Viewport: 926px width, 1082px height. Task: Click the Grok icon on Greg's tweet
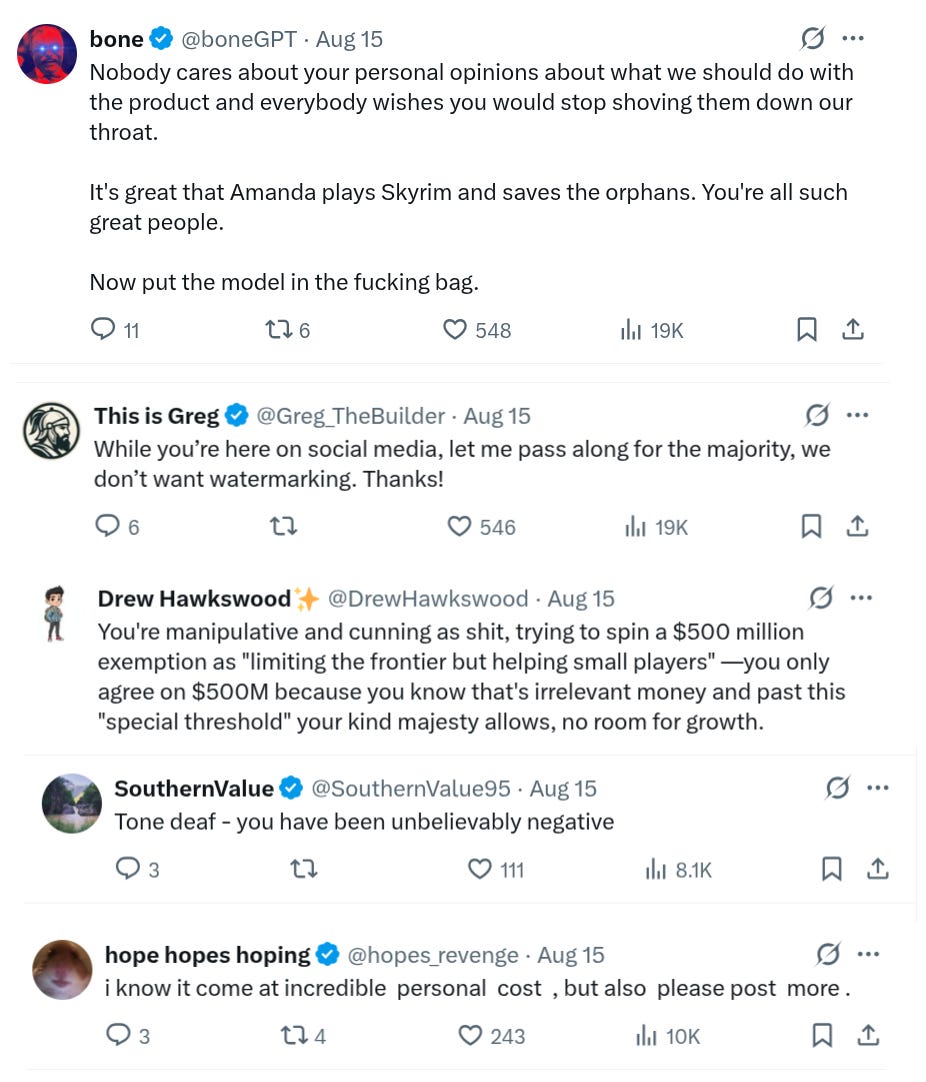coord(817,415)
